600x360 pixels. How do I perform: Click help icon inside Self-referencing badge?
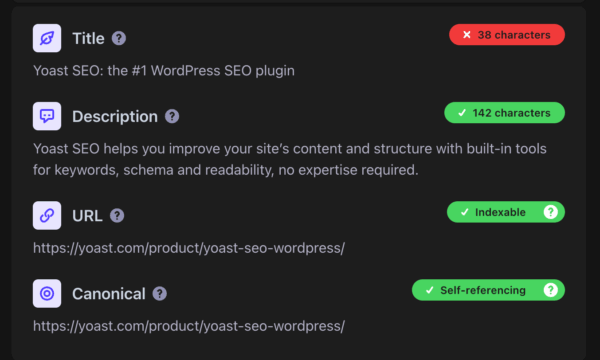pos(550,290)
